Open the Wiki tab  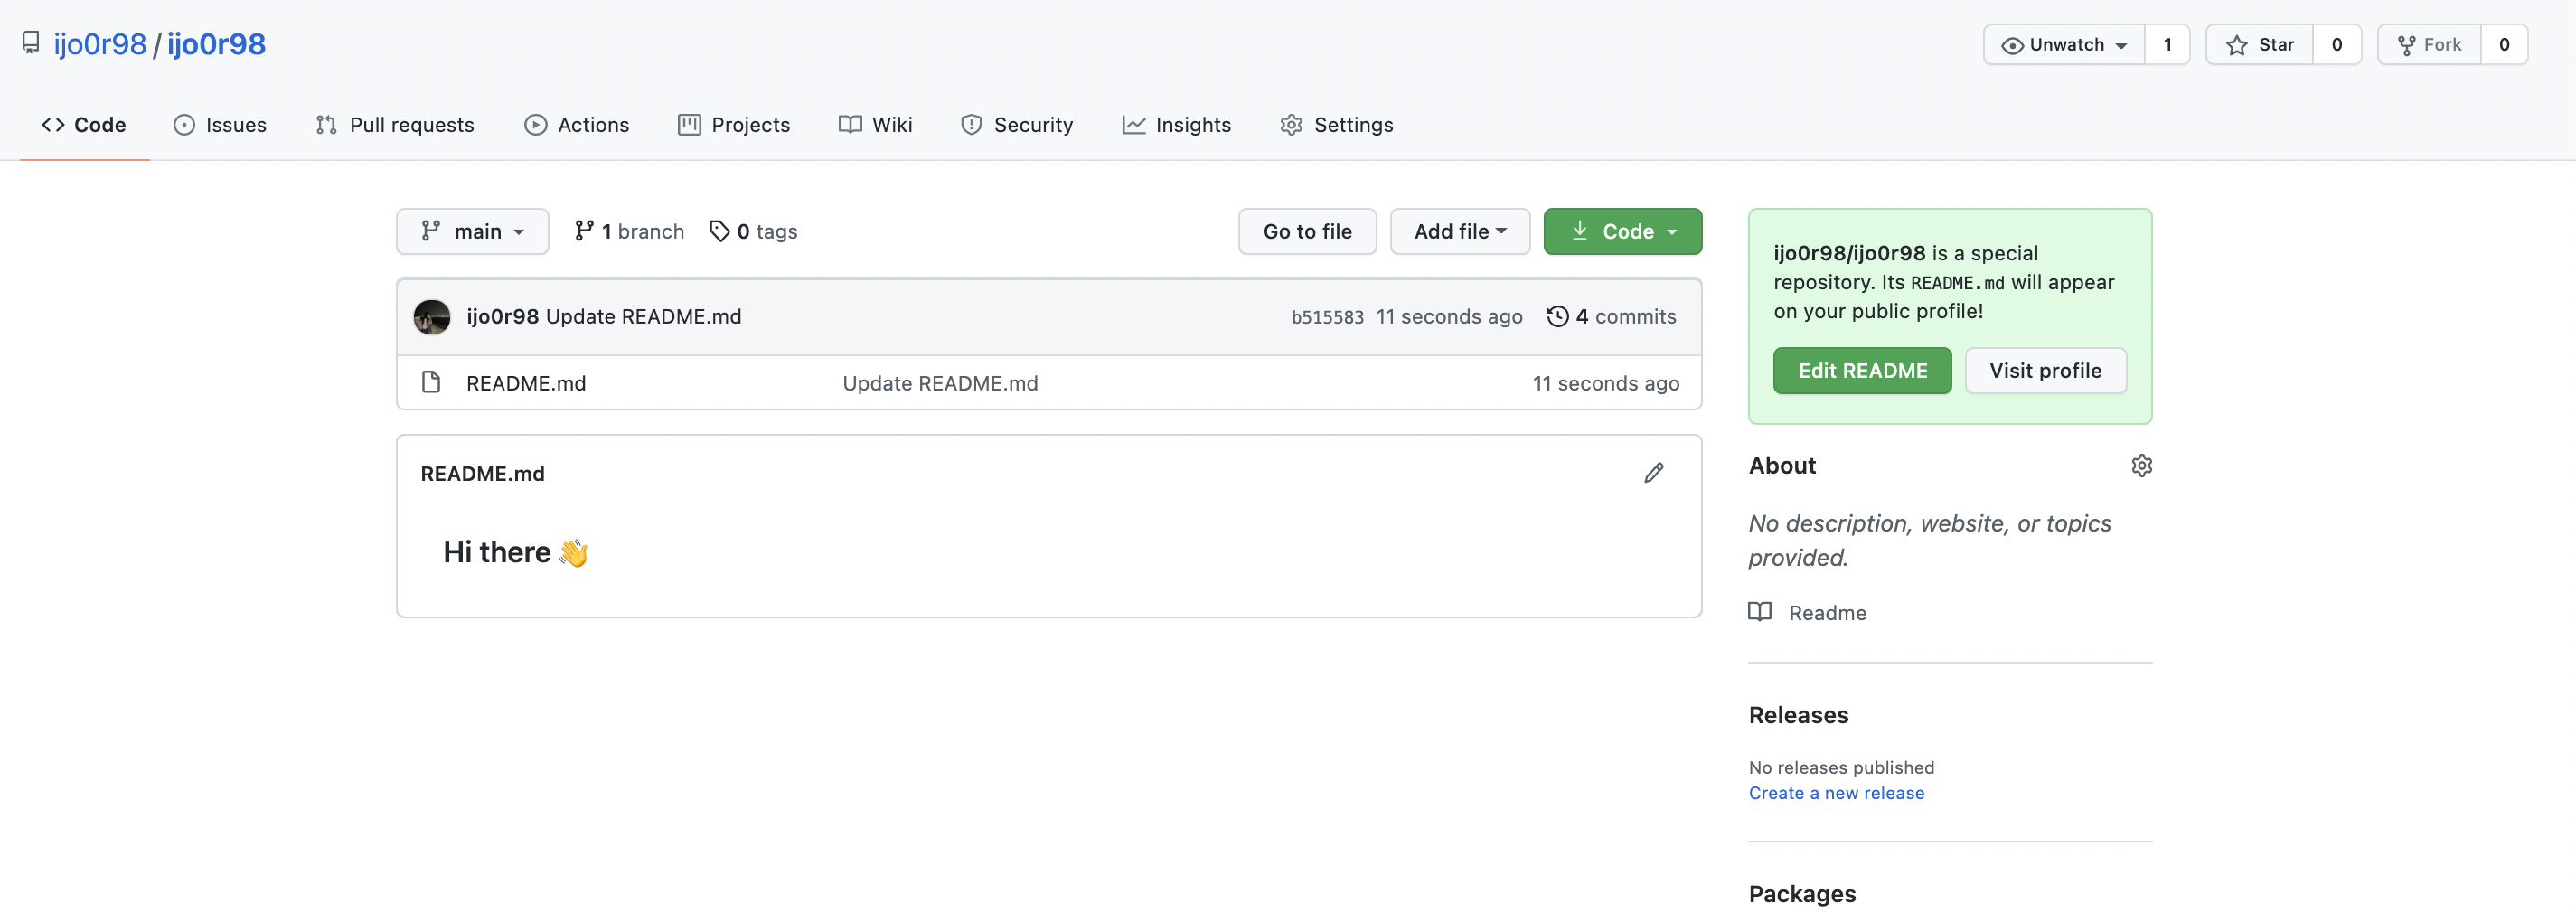(876, 125)
